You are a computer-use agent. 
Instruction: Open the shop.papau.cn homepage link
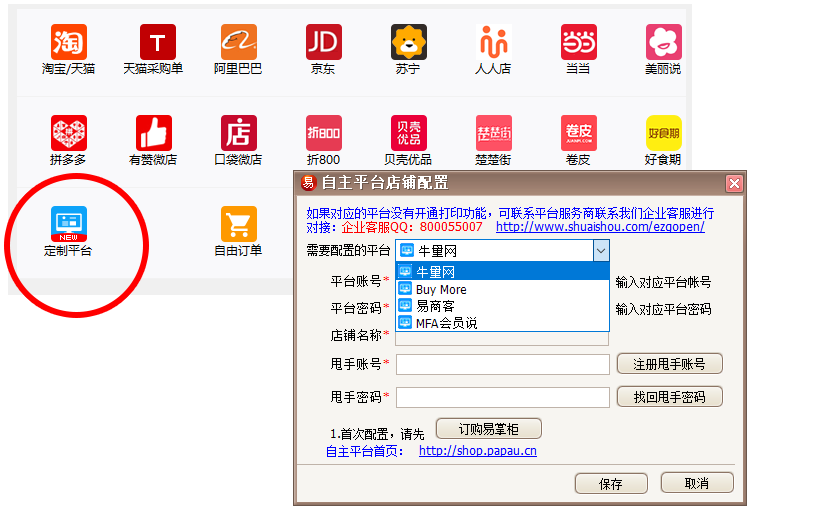[478, 451]
